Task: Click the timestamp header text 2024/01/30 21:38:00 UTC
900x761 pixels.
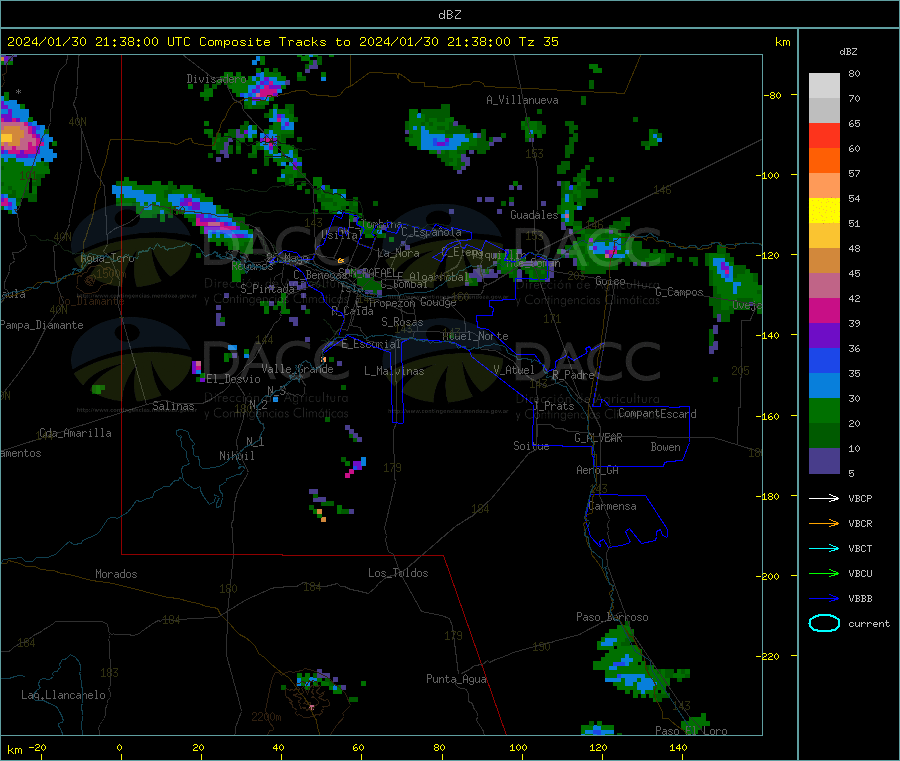Action: click(x=99, y=42)
